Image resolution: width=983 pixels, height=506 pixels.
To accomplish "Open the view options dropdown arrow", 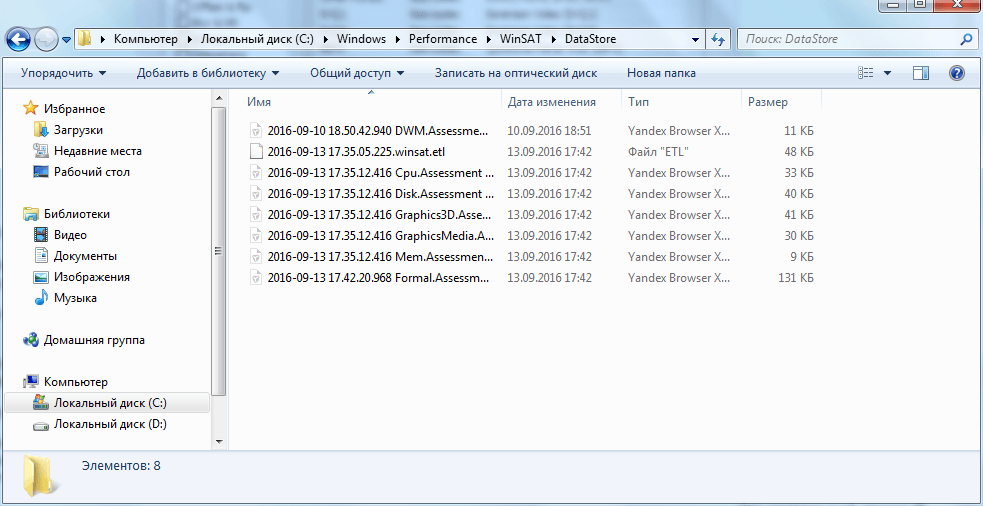I will click(887, 73).
